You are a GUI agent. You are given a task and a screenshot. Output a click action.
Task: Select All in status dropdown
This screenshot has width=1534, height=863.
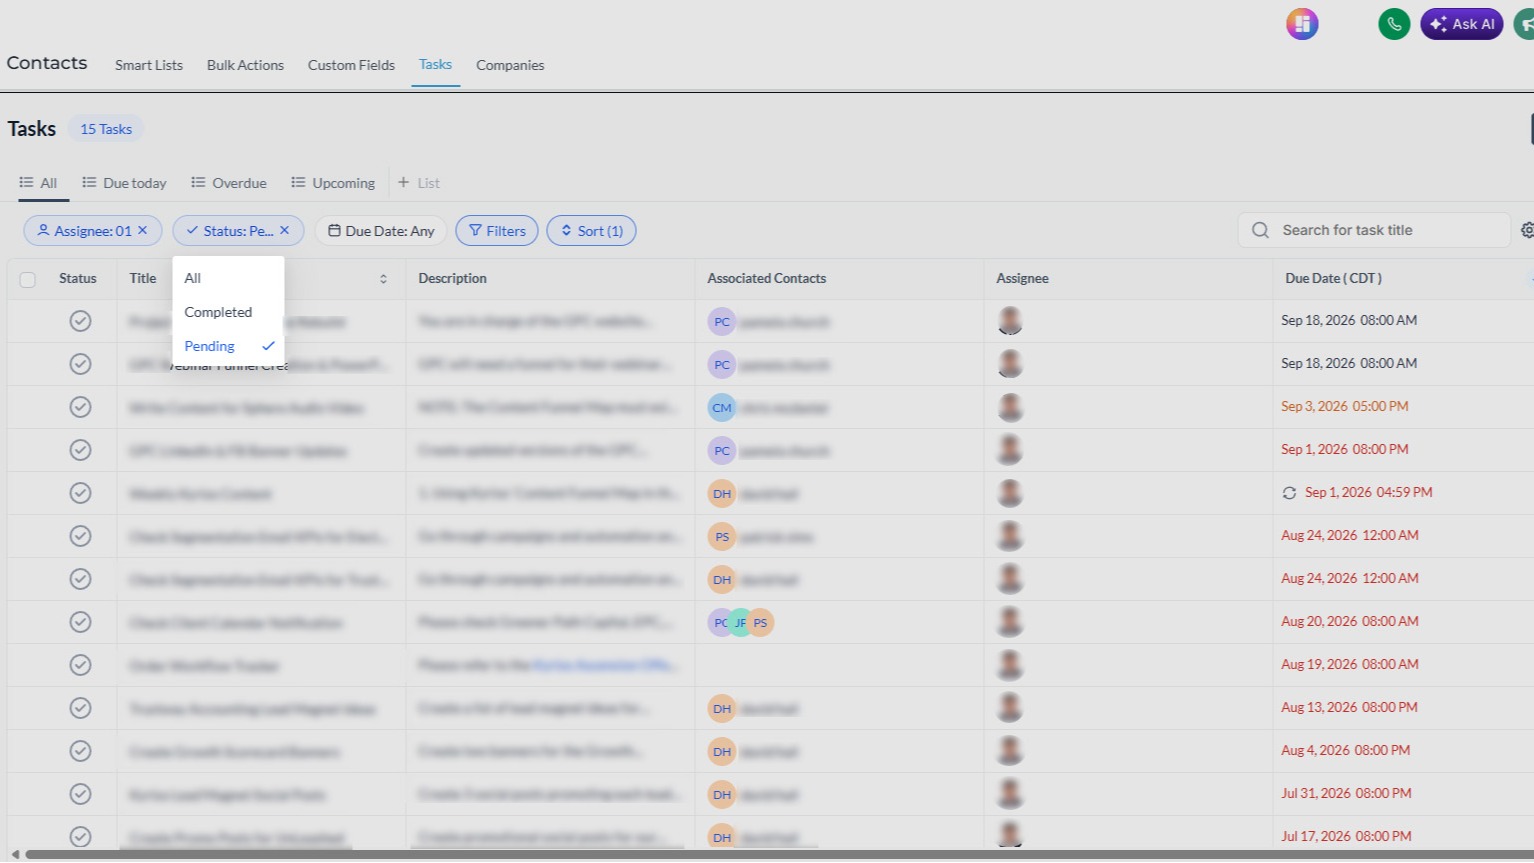click(x=228, y=278)
